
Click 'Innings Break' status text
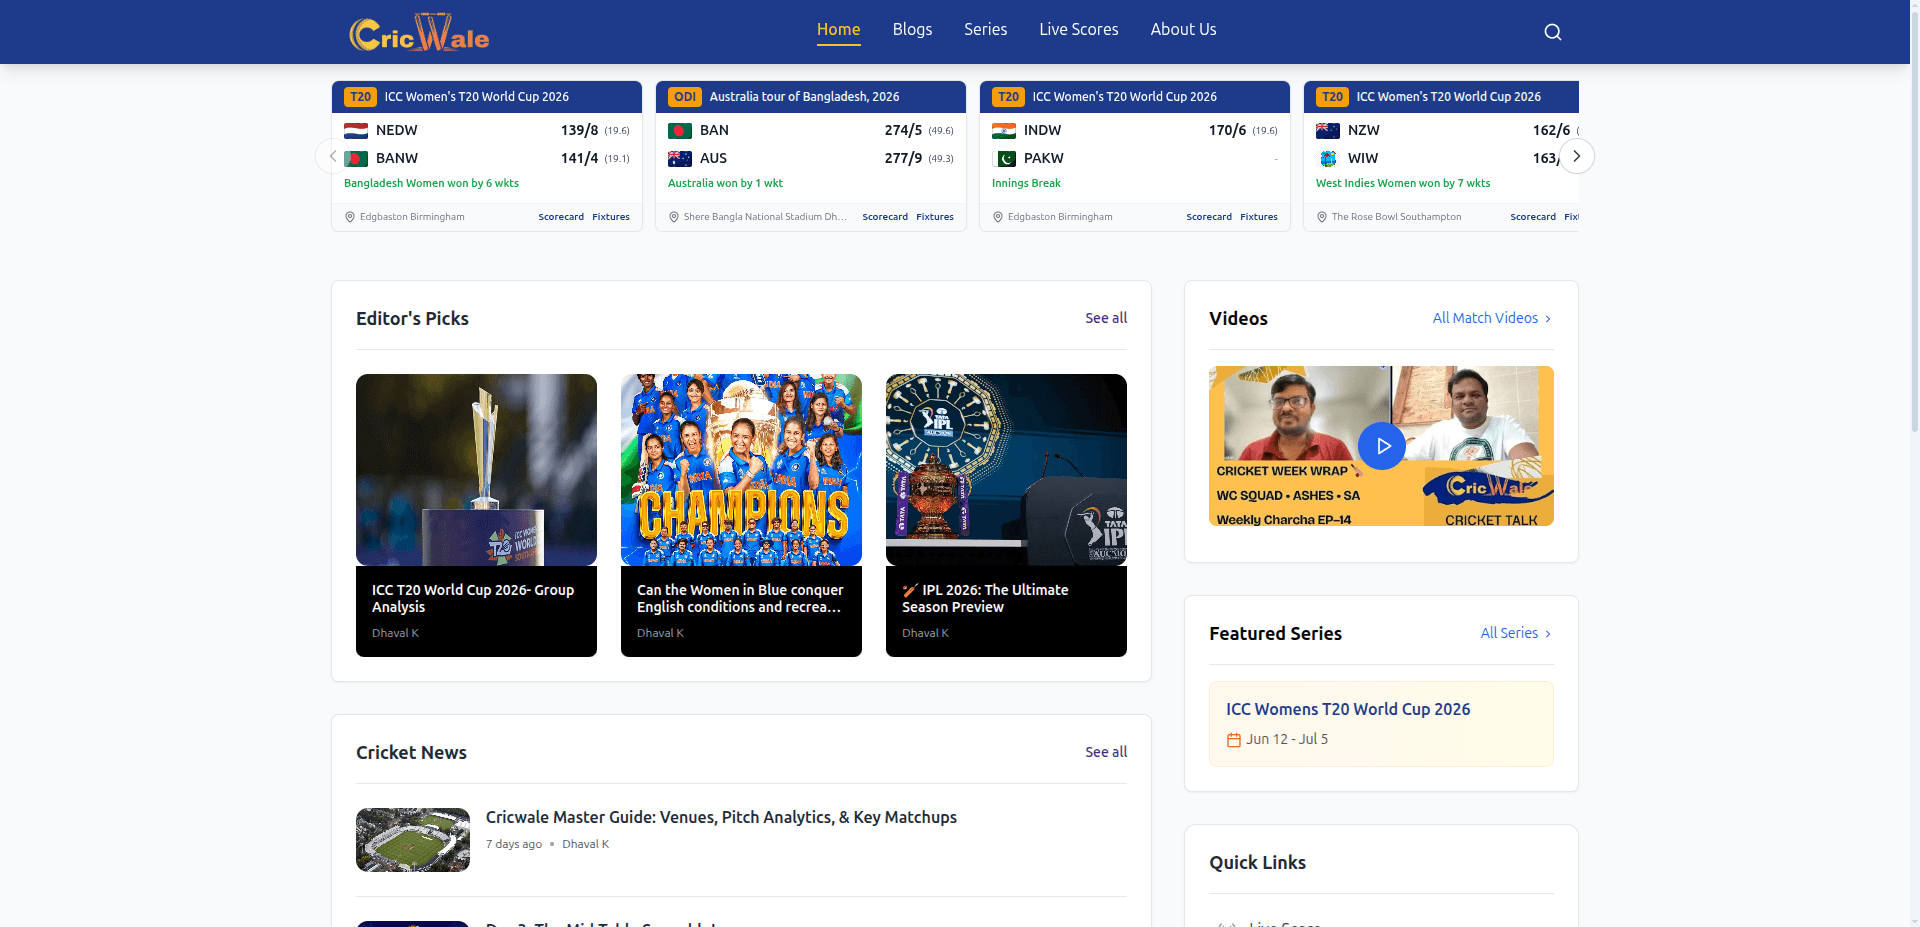pos(1026,184)
